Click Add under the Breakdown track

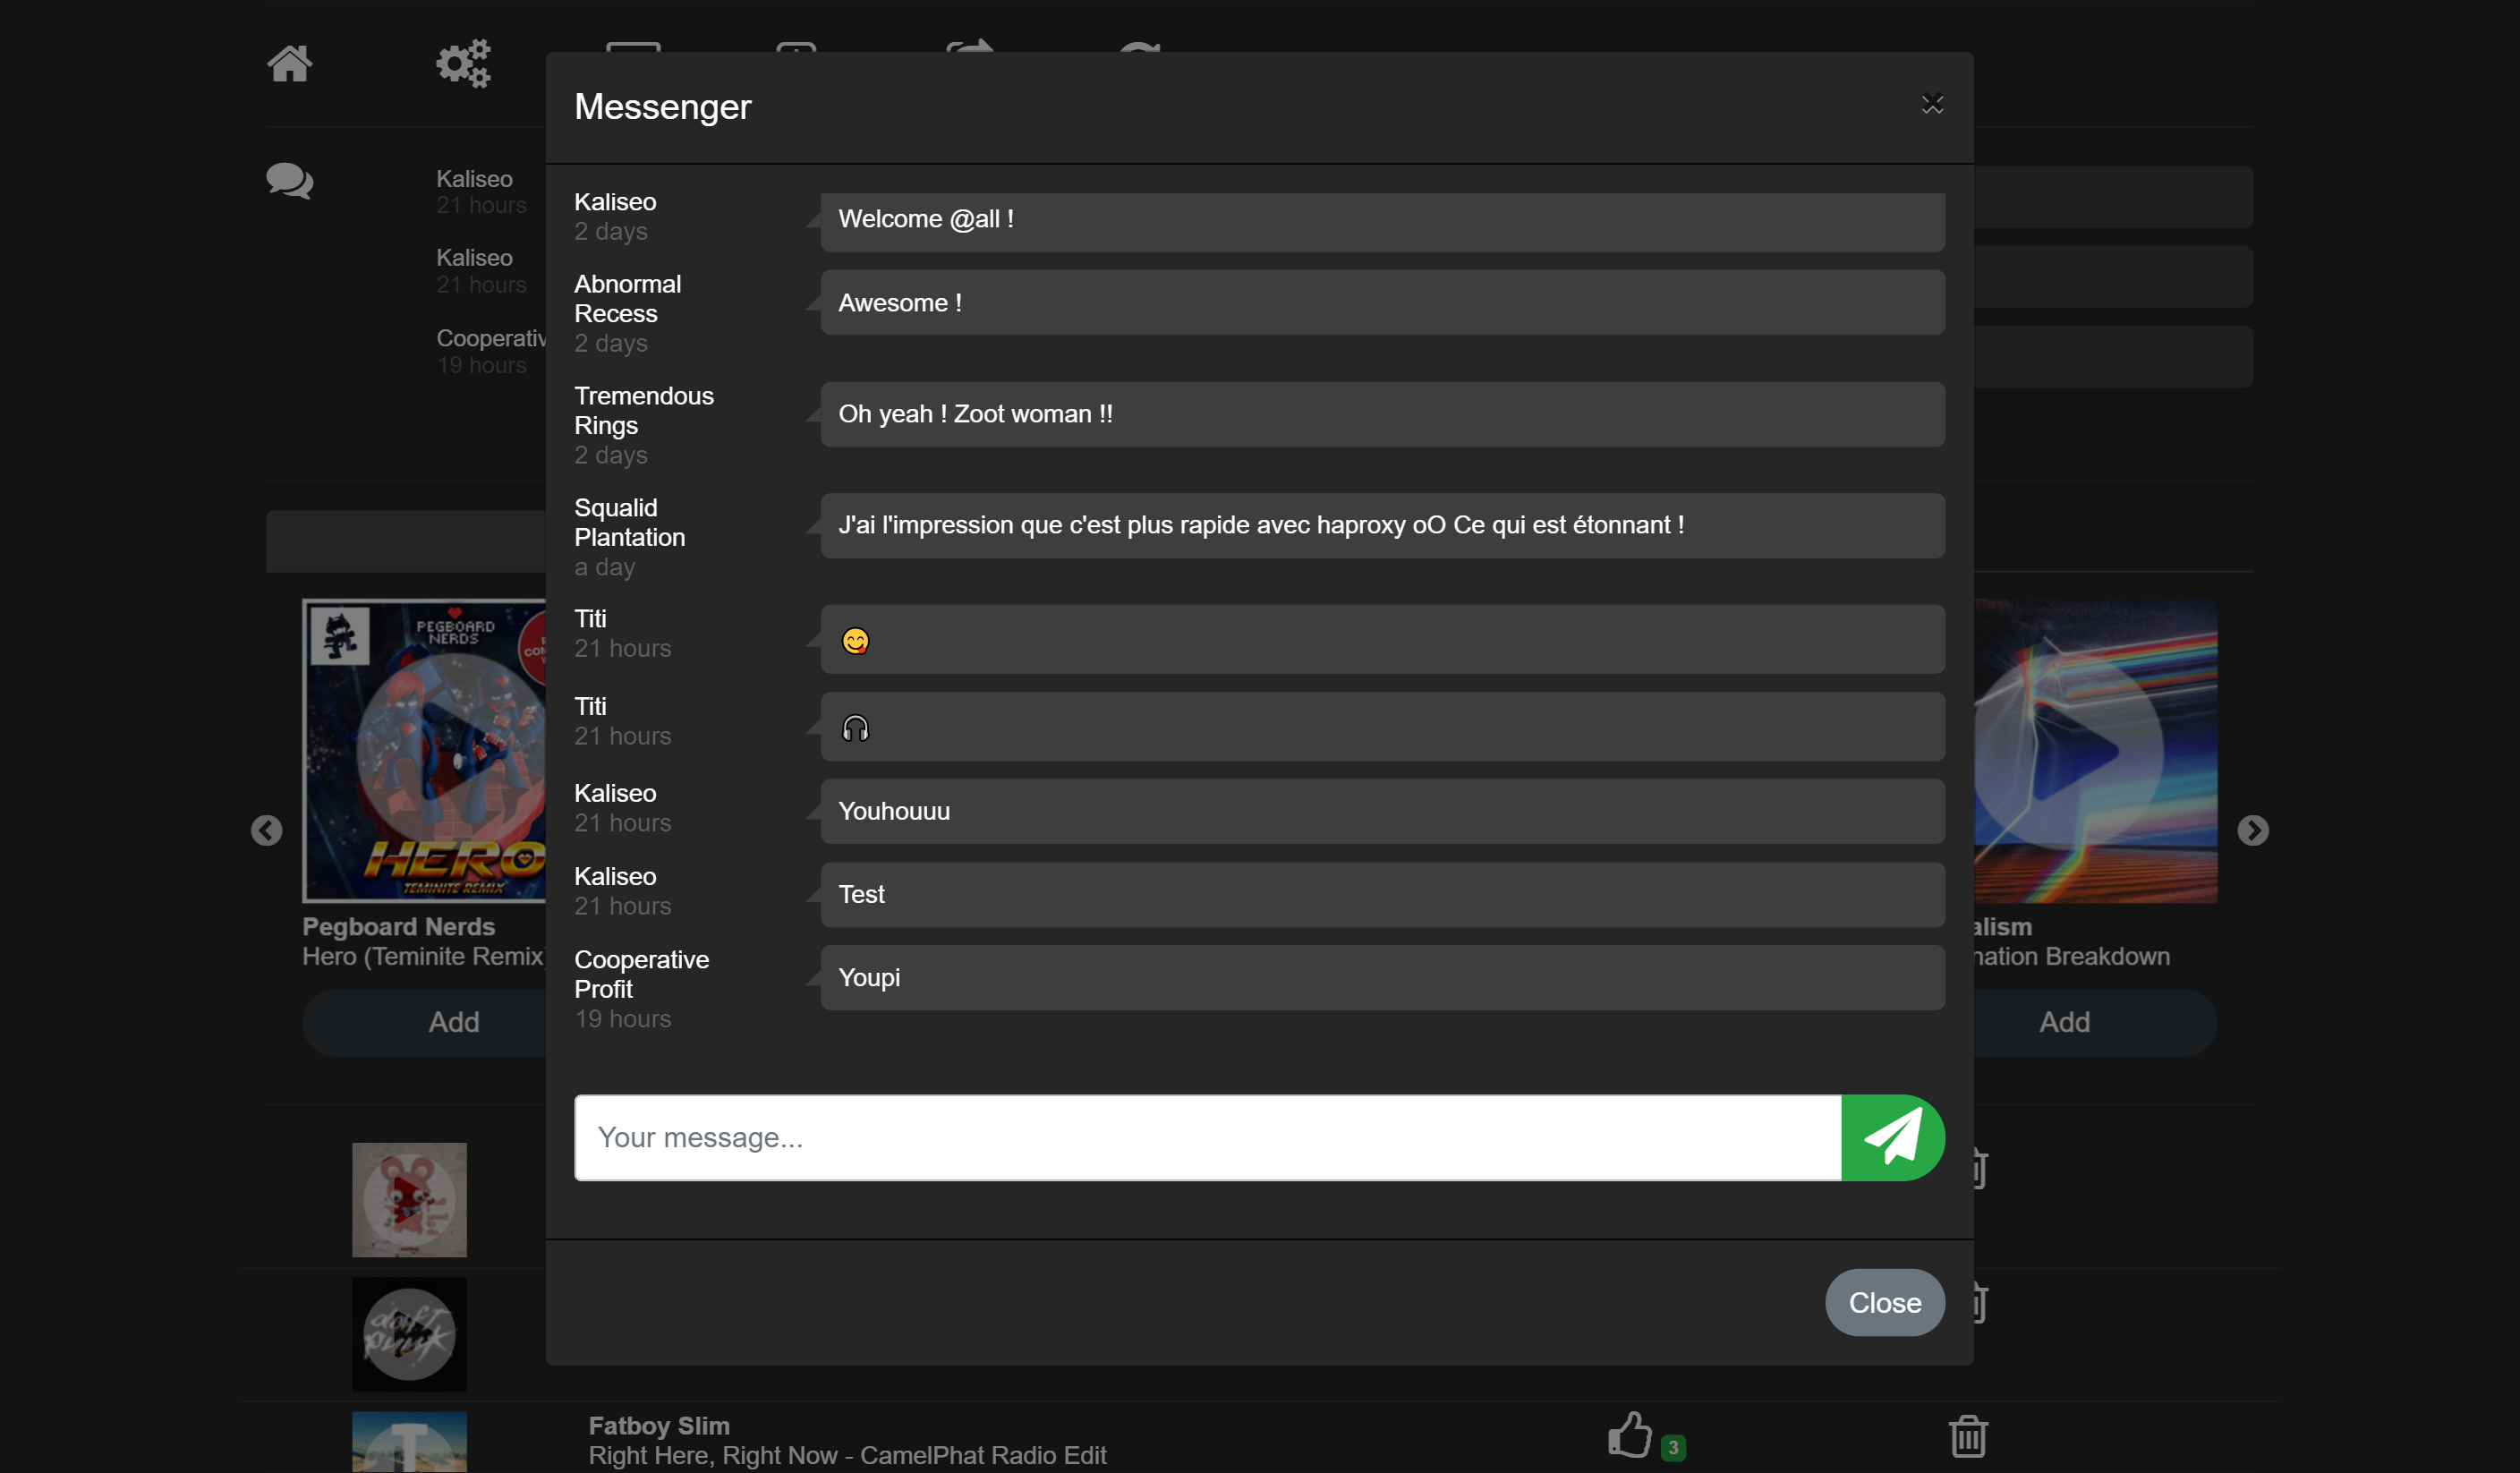[2064, 1022]
